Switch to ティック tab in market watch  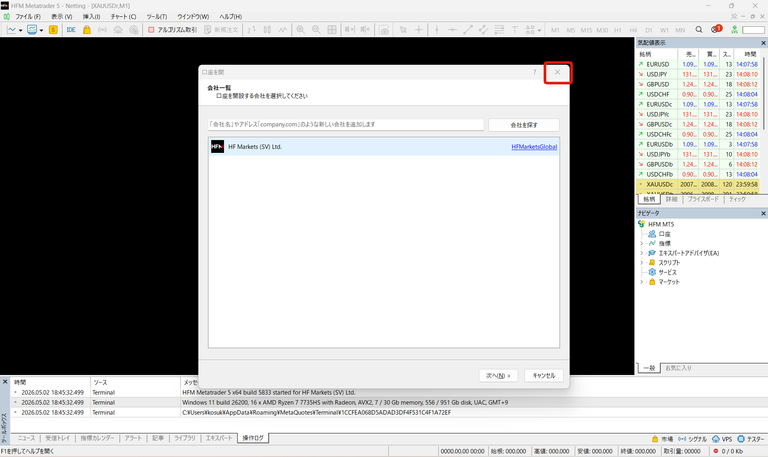pyautogui.click(x=737, y=199)
